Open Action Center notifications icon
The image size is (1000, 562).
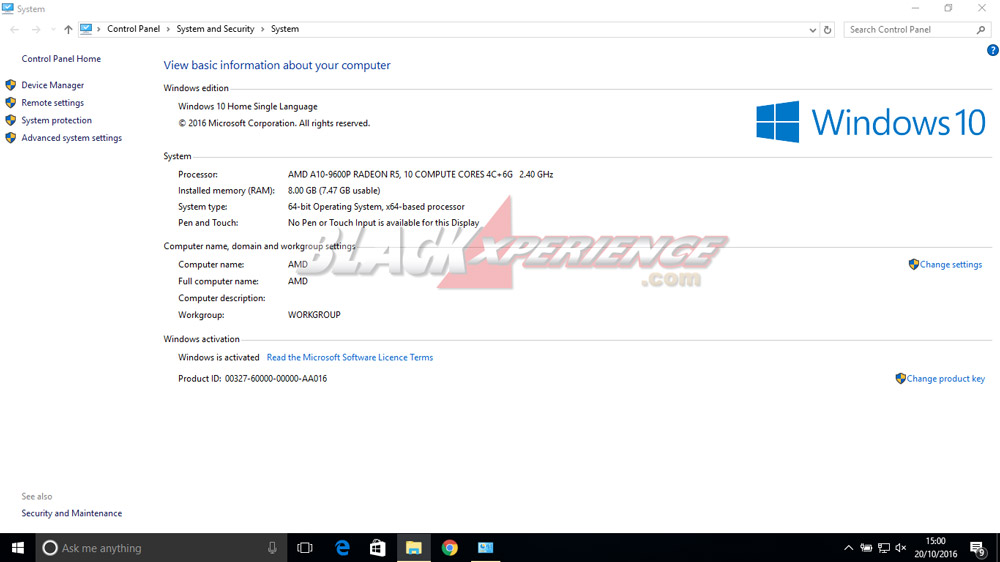click(978, 548)
